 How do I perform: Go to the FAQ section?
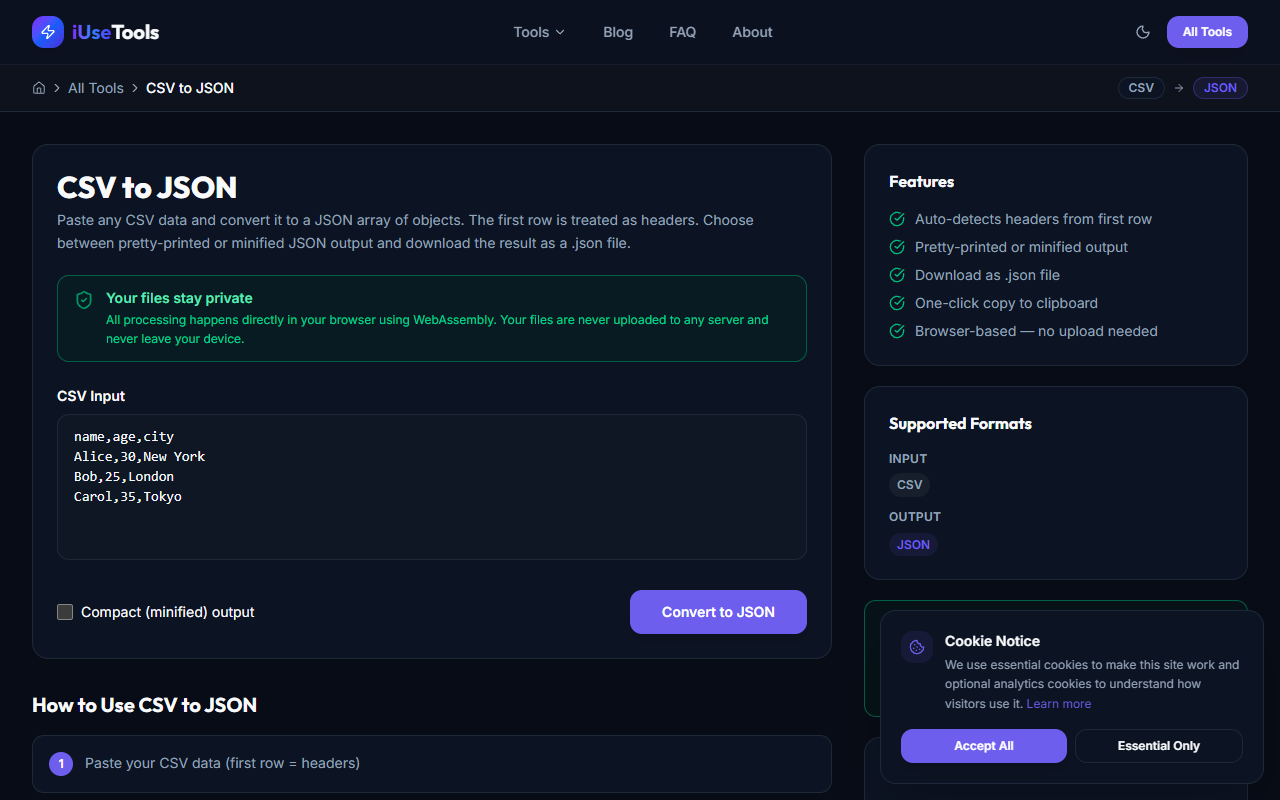point(682,32)
